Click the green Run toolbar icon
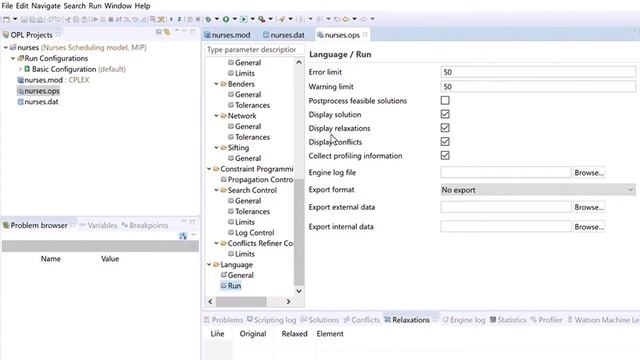 pos(226,19)
